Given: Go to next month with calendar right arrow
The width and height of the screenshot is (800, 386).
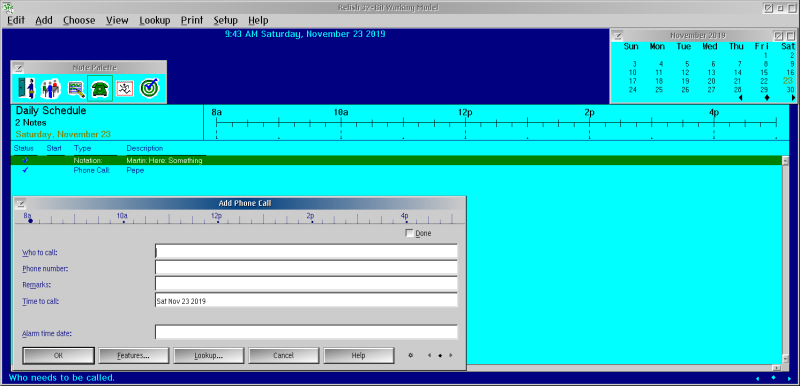Looking at the screenshot, I should 793,97.
